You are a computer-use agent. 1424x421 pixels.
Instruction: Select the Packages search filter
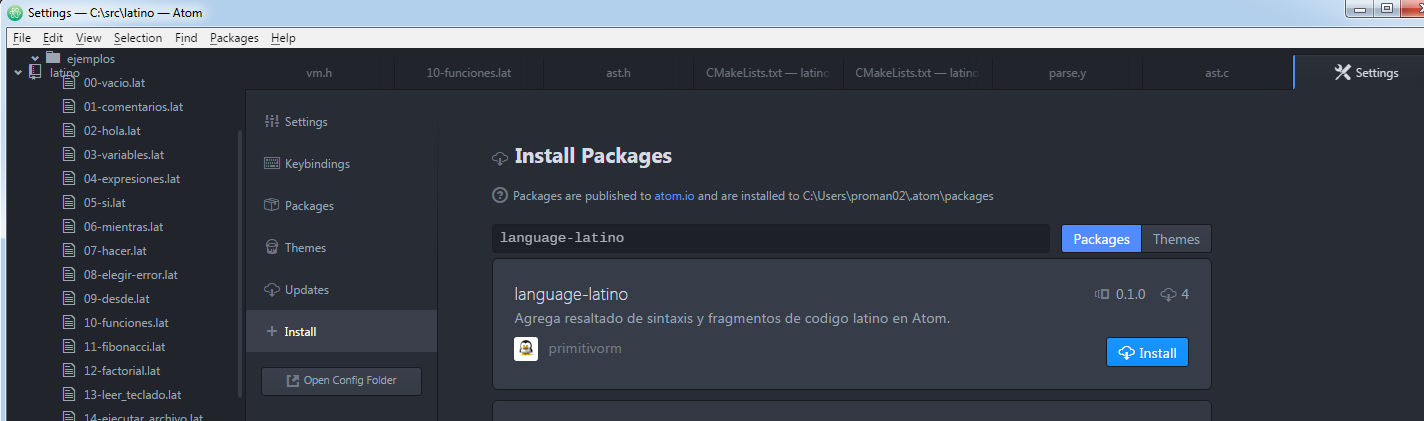(x=1101, y=239)
